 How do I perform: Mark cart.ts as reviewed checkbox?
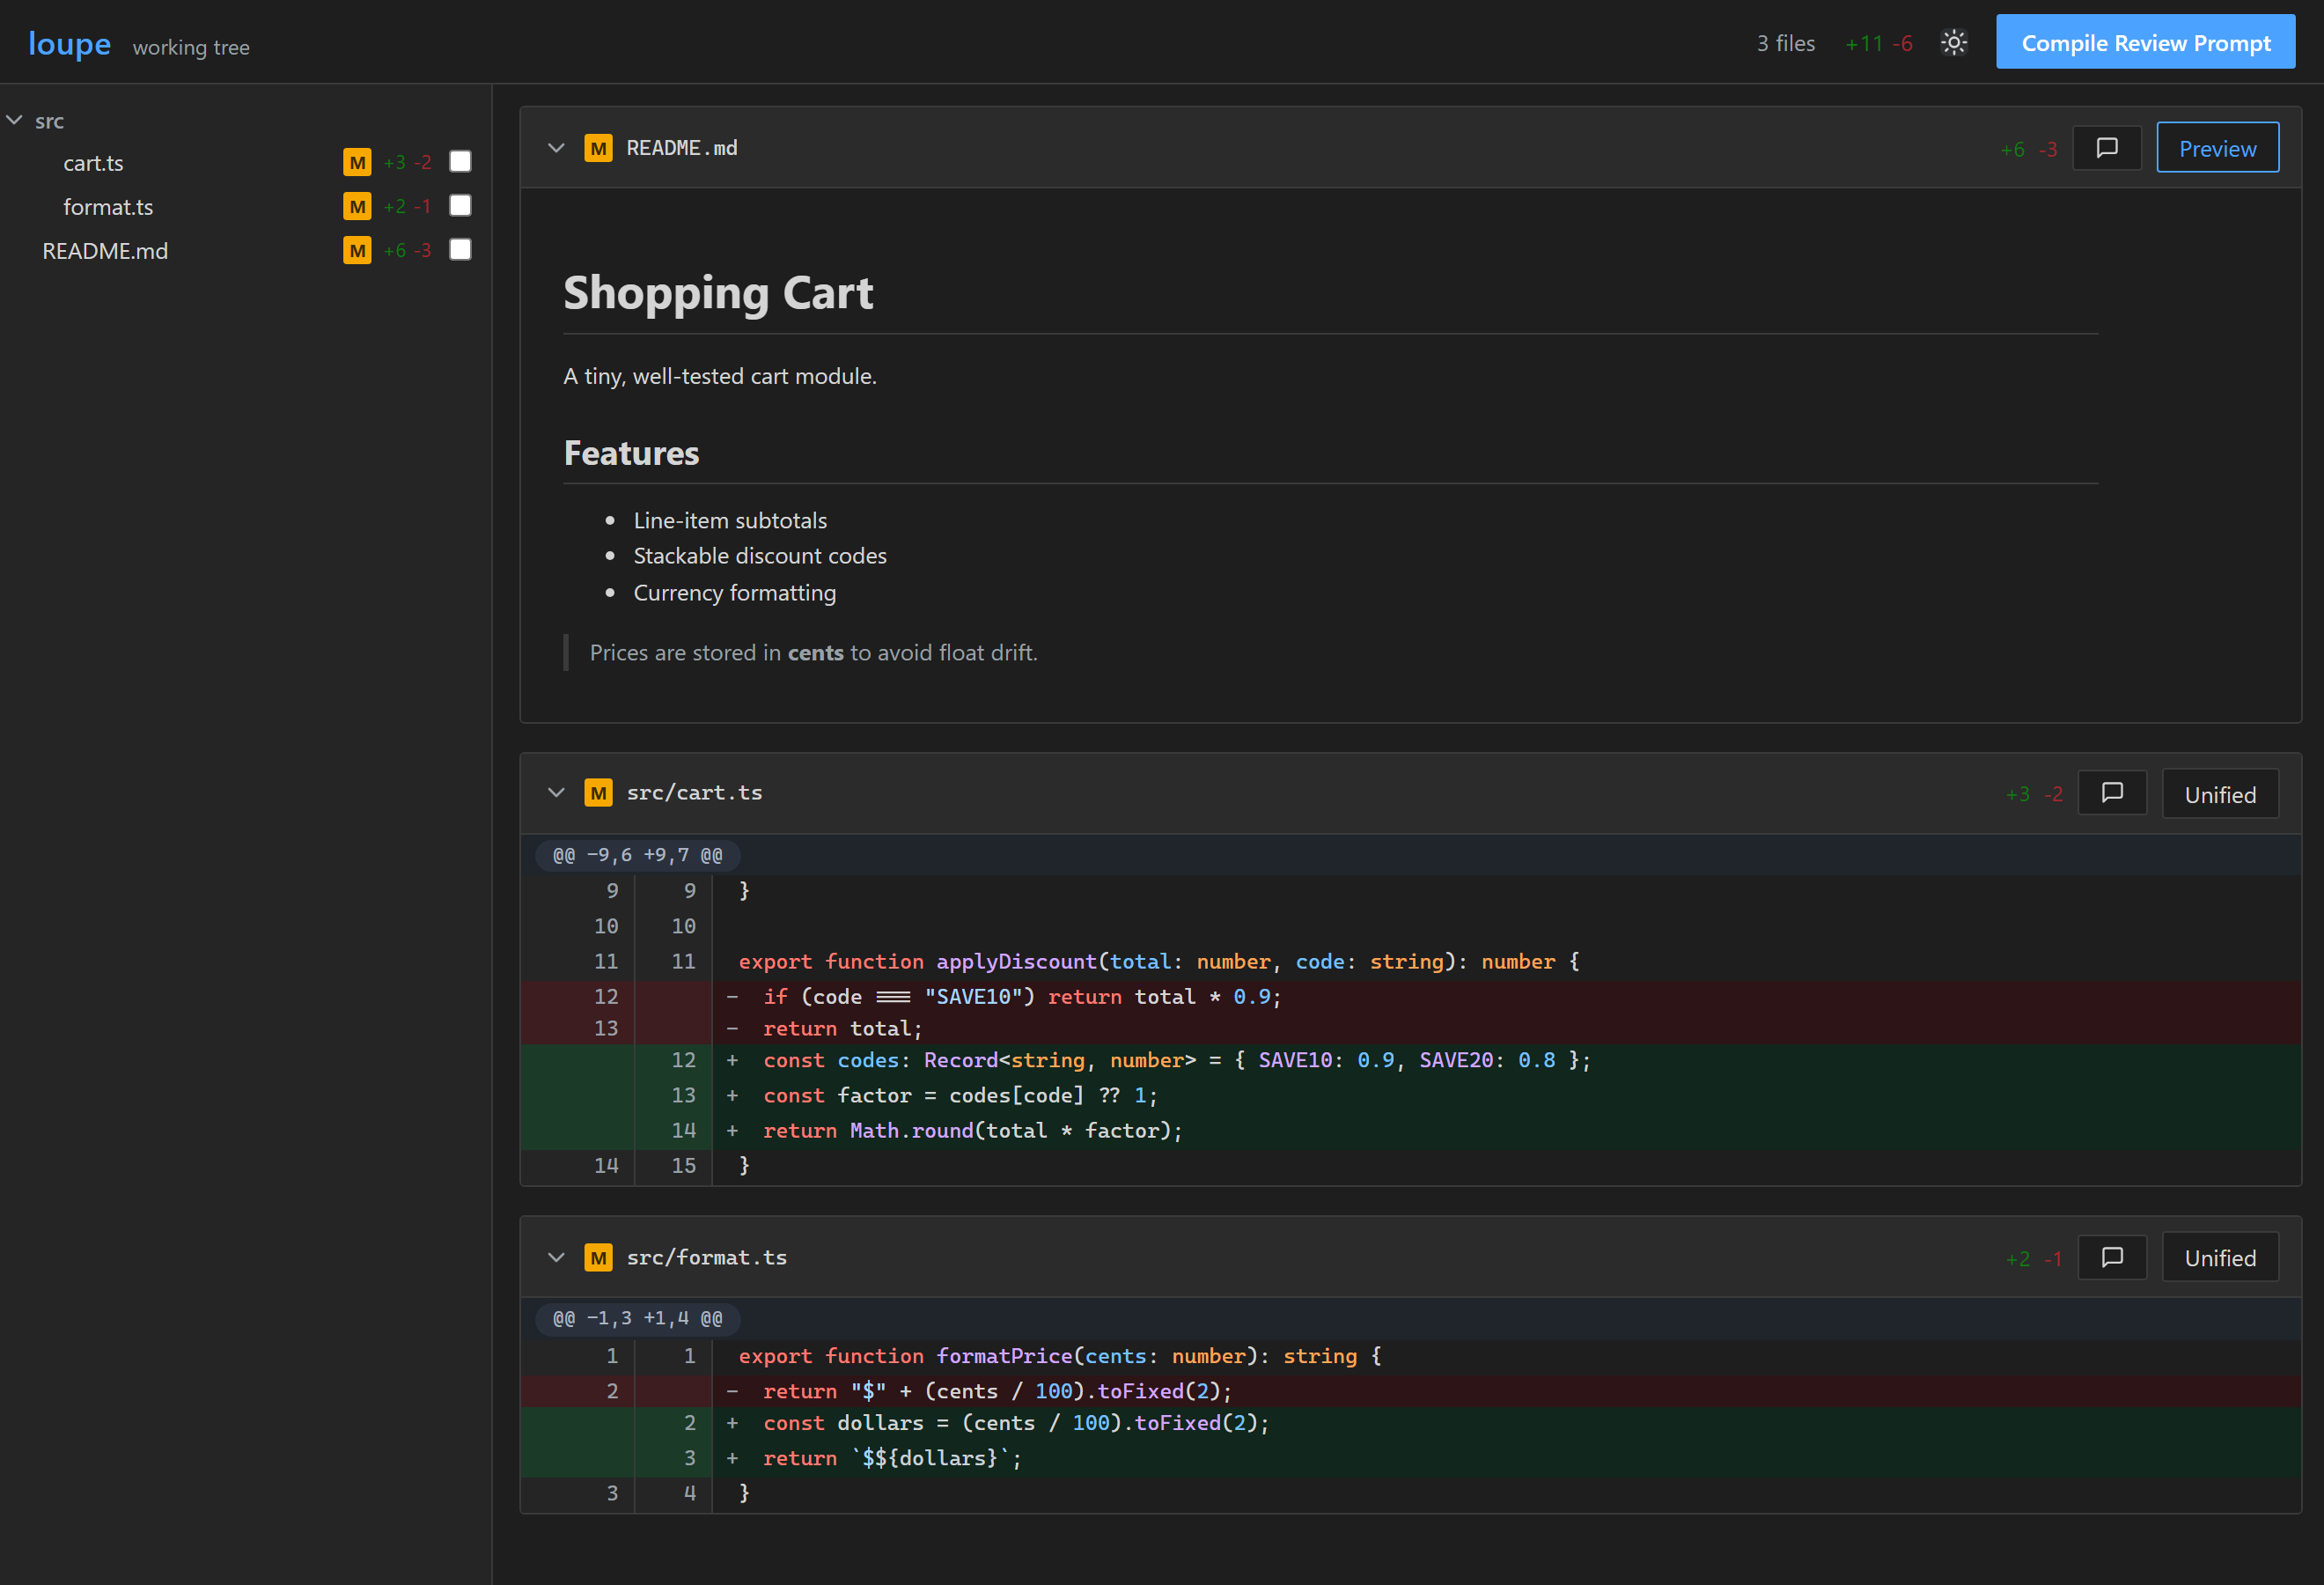coord(460,161)
